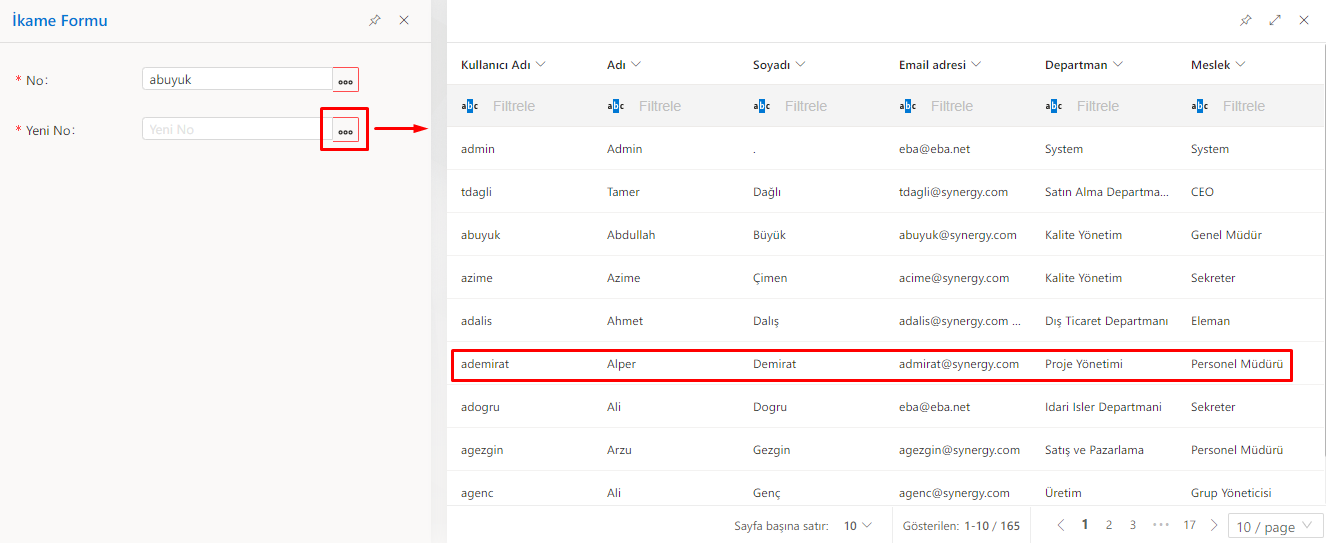
Task: Open Sayfa başına satır dropdown
Action: 857,525
